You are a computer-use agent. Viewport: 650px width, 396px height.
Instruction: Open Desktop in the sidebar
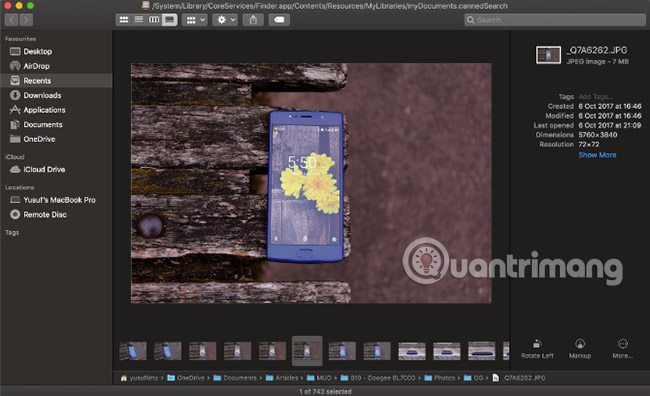[x=56, y=51]
